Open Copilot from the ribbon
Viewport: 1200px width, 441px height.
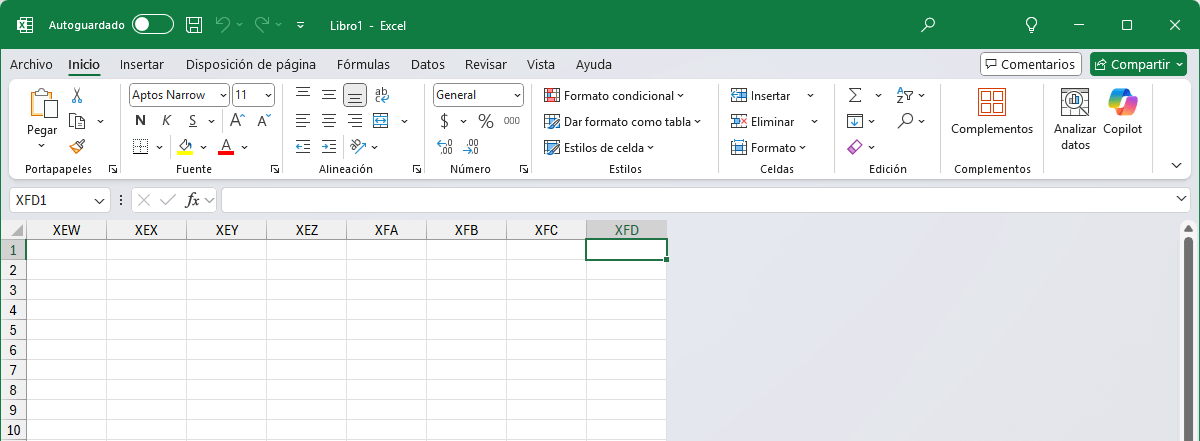coord(1122,112)
